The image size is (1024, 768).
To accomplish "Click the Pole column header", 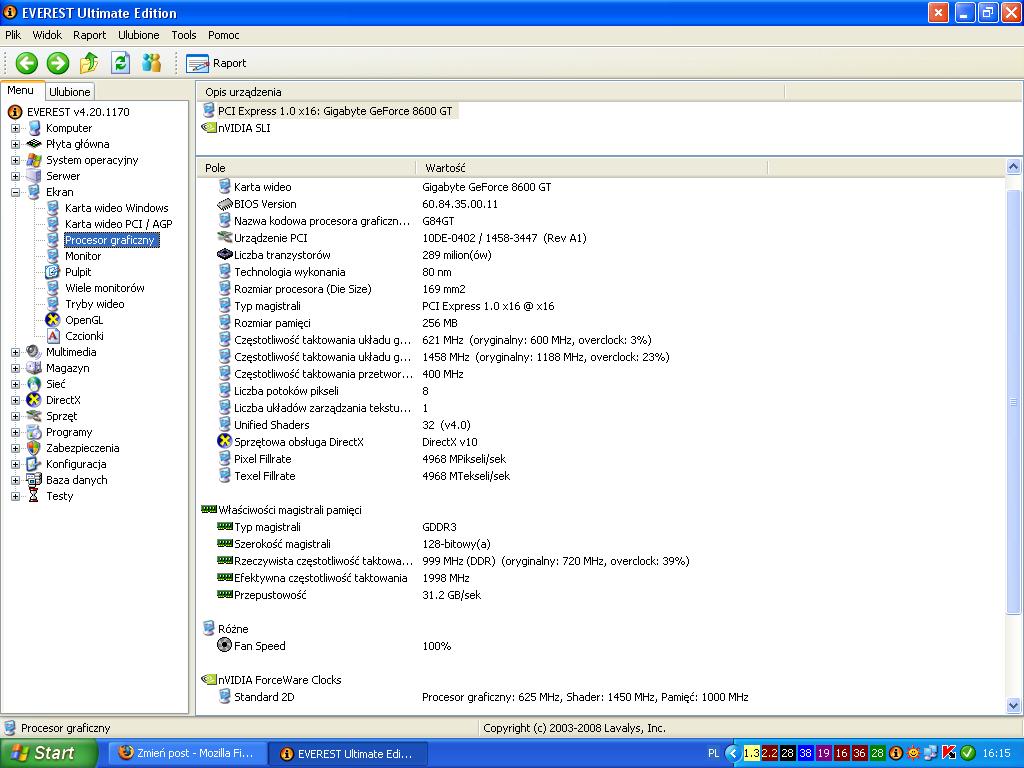I will click(x=306, y=168).
